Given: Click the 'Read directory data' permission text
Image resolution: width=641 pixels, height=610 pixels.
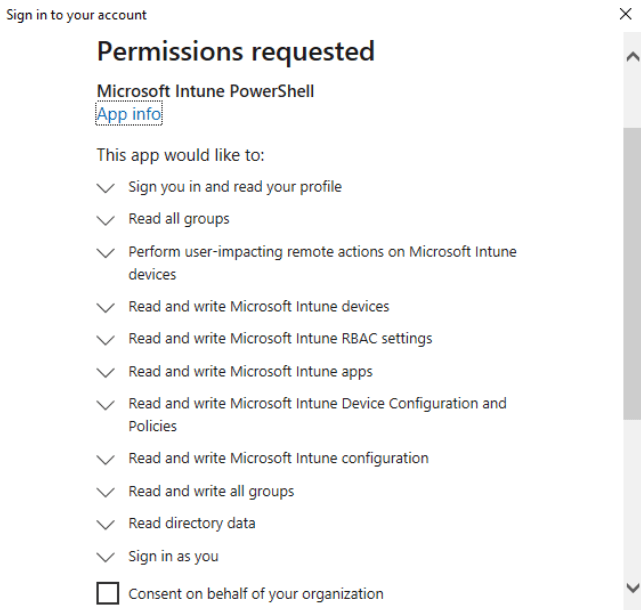Looking at the screenshot, I should 192,523.
